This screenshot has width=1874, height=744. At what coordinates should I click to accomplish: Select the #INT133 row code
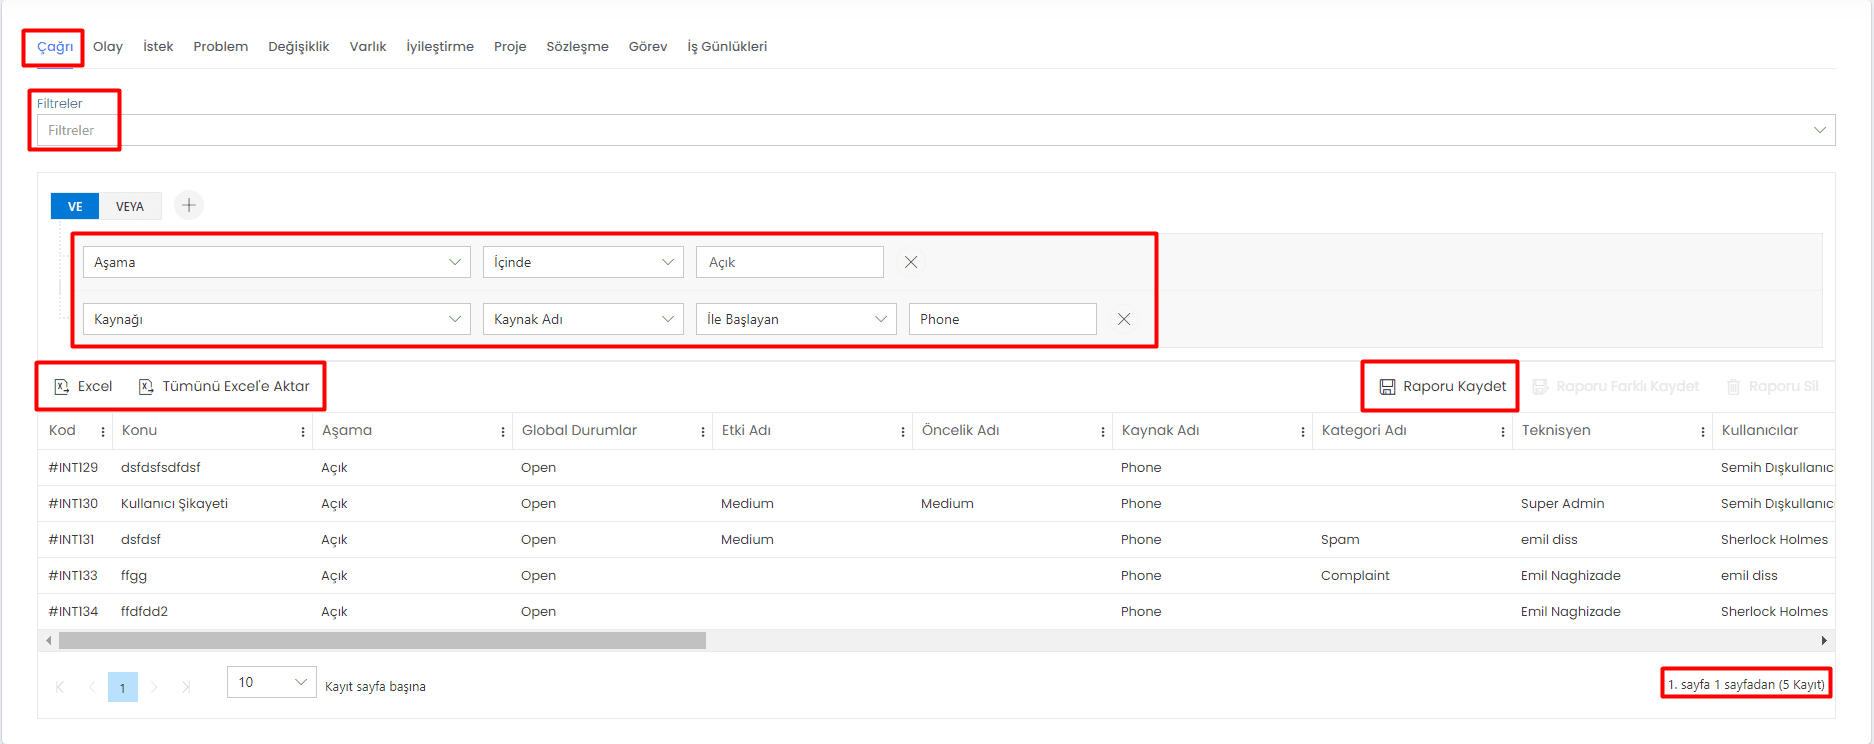[x=73, y=575]
